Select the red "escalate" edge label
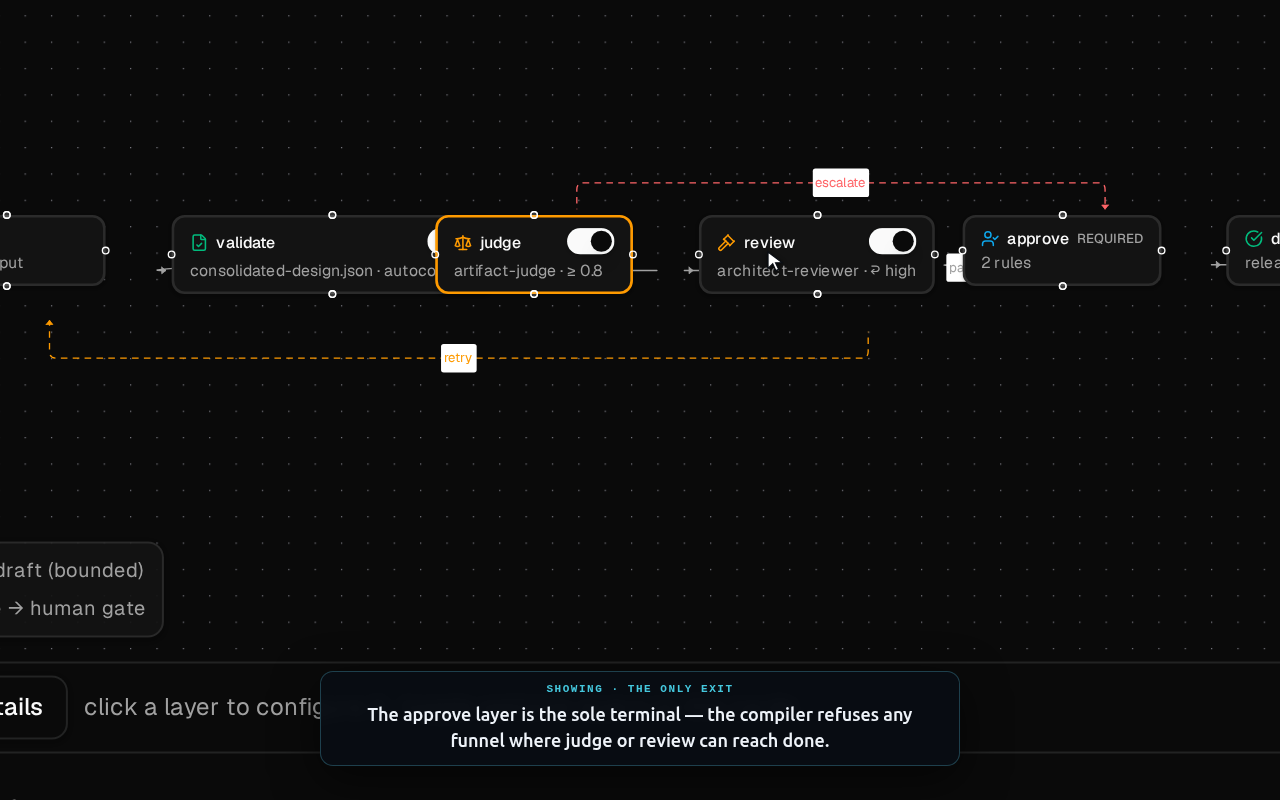 [840, 183]
